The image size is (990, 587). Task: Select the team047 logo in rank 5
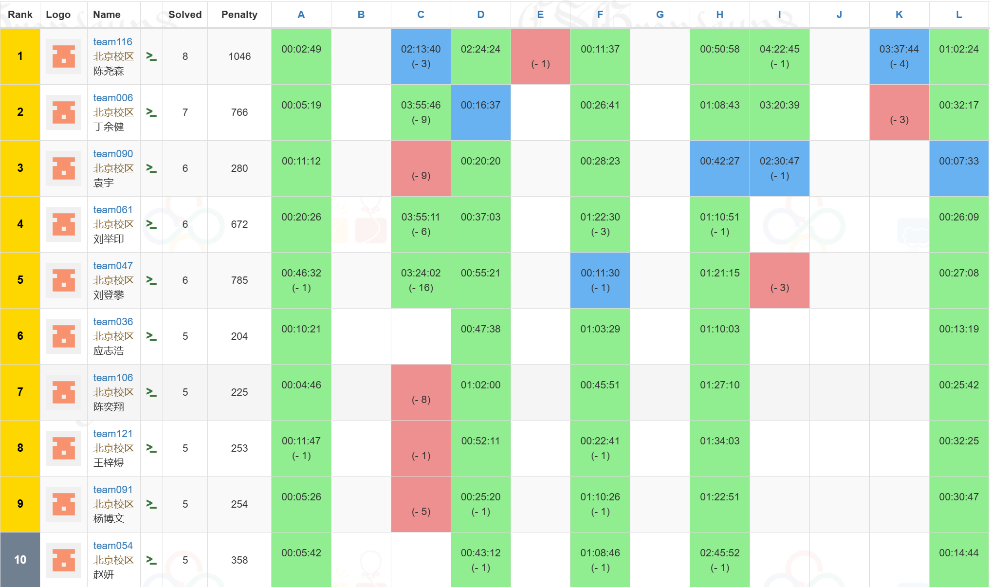point(64,281)
